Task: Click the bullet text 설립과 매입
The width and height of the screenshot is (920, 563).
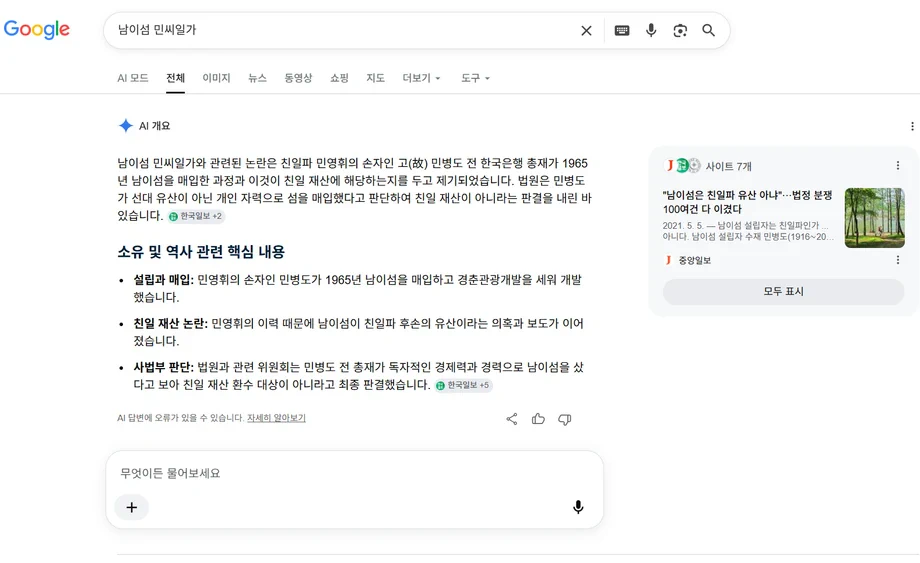Action: [x=163, y=280]
